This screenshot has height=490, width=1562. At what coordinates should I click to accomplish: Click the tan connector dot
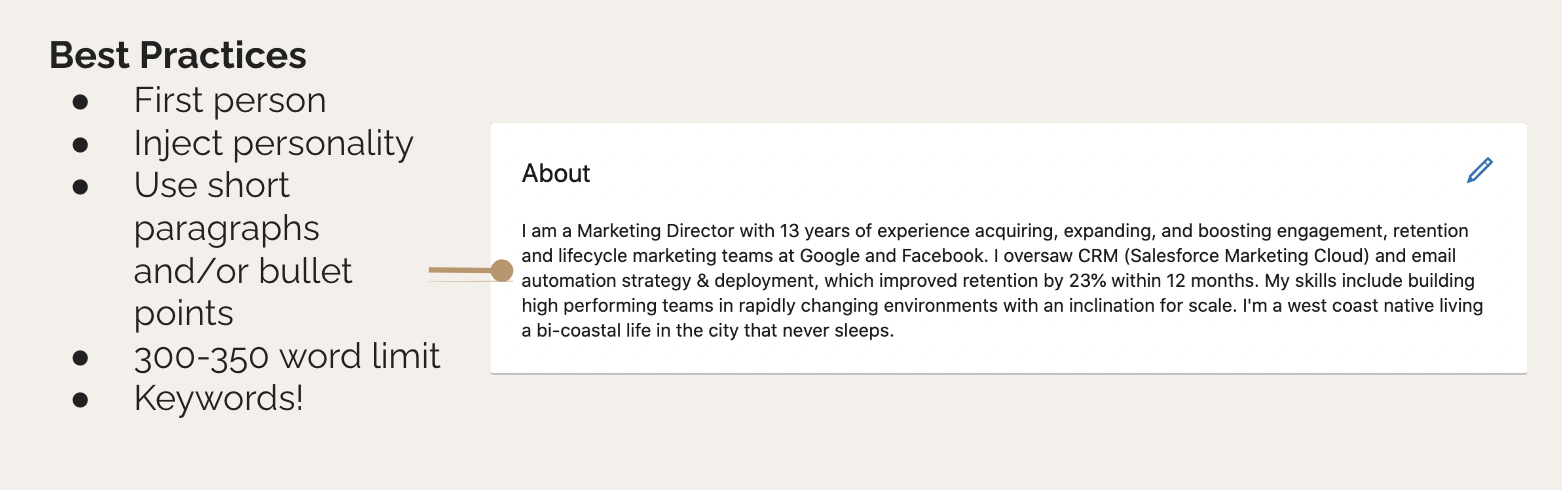[x=502, y=271]
